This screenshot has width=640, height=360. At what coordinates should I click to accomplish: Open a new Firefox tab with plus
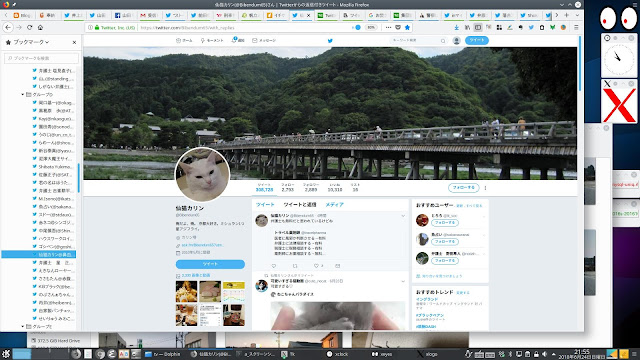[567, 15]
